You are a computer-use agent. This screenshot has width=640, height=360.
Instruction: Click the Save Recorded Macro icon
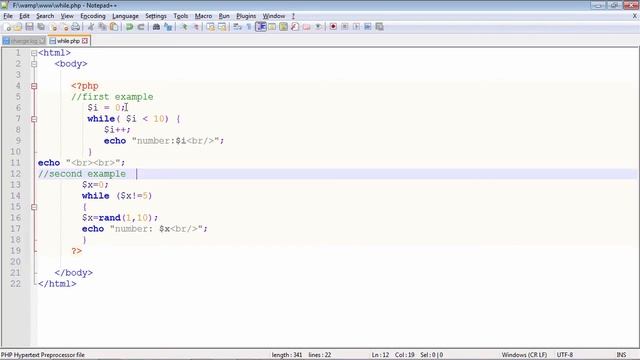[379, 27]
